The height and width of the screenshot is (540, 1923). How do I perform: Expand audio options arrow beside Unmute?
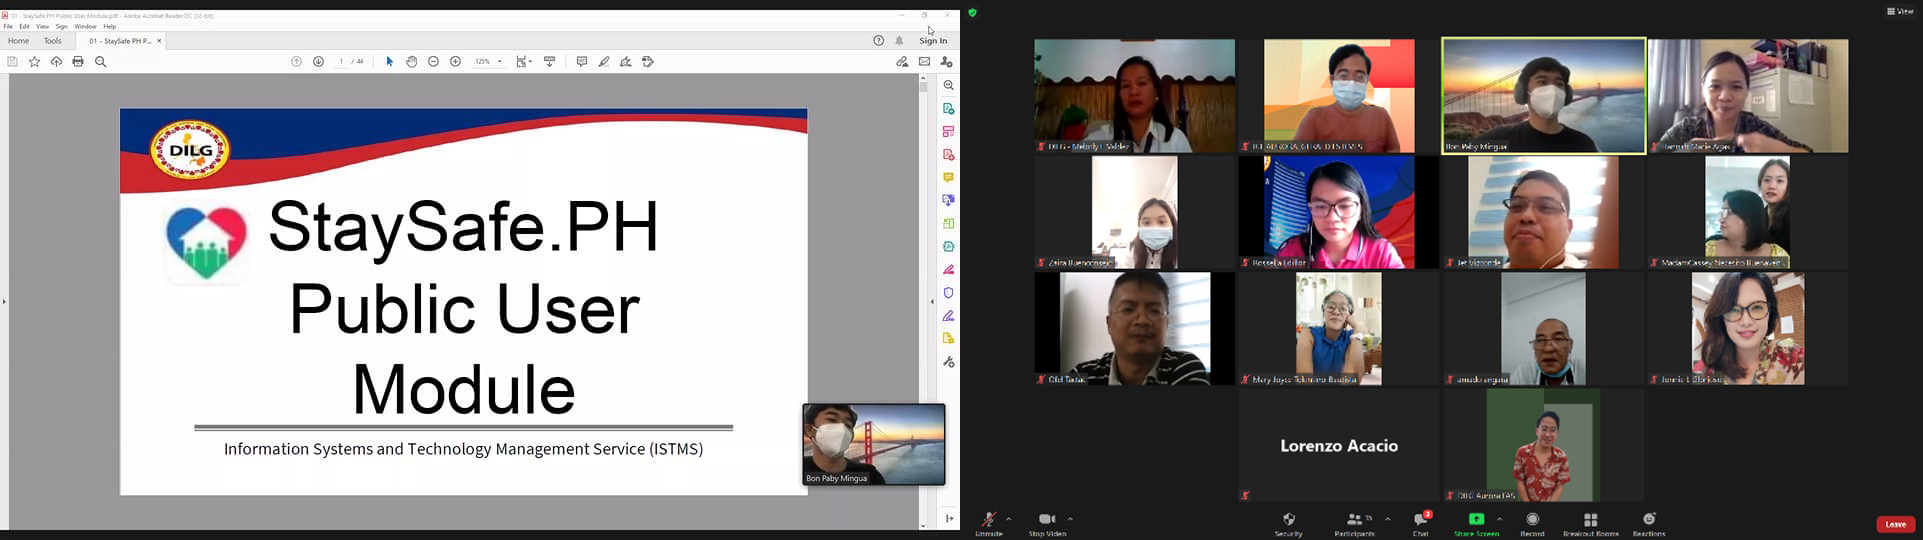[1008, 519]
